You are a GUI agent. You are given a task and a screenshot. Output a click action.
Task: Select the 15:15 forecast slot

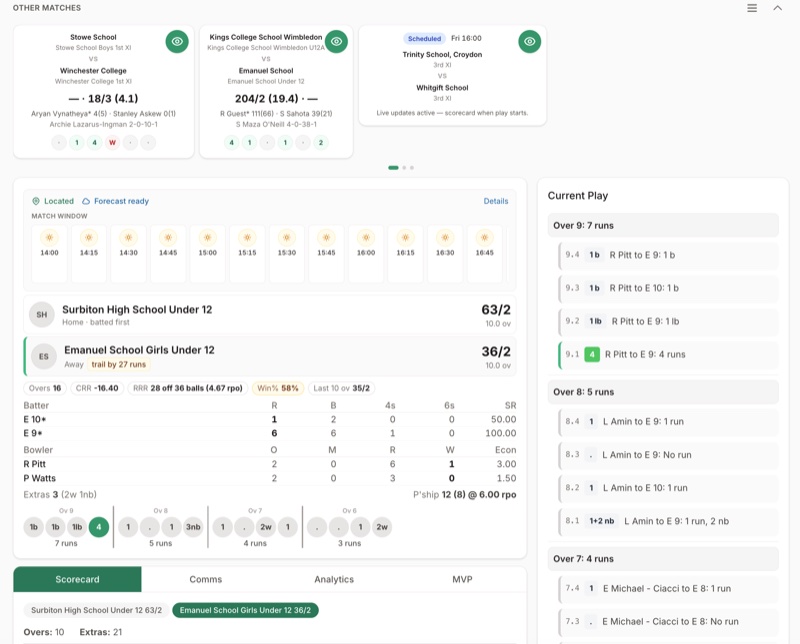(x=247, y=254)
